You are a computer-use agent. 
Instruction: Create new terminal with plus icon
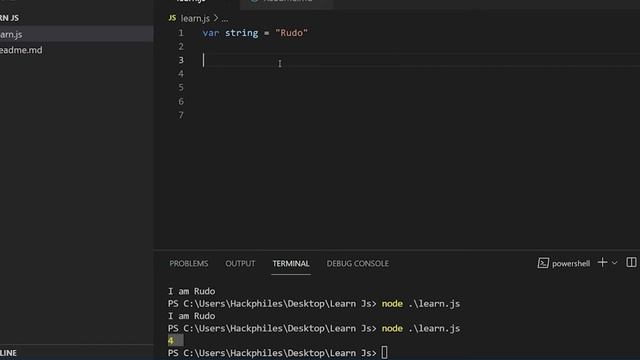pyautogui.click(x=602, y=262)
